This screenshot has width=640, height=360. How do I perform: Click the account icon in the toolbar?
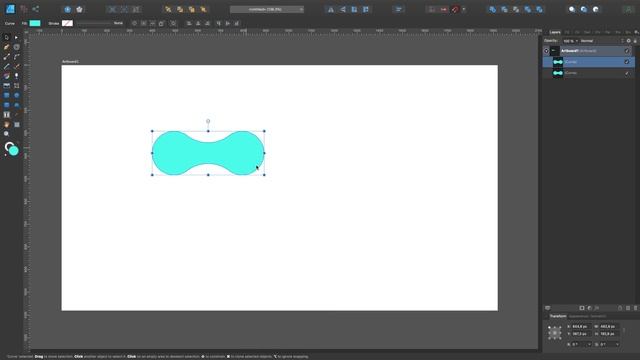tap(629, 9)
